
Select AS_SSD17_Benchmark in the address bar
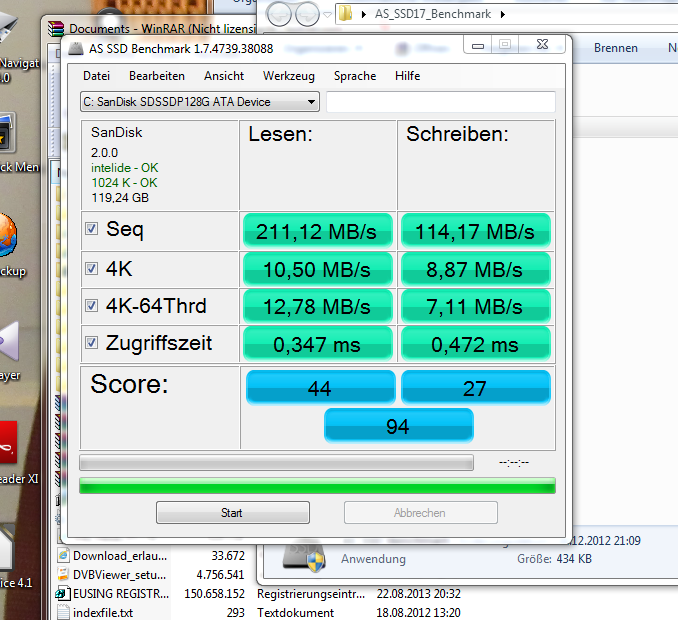(433, 14)
